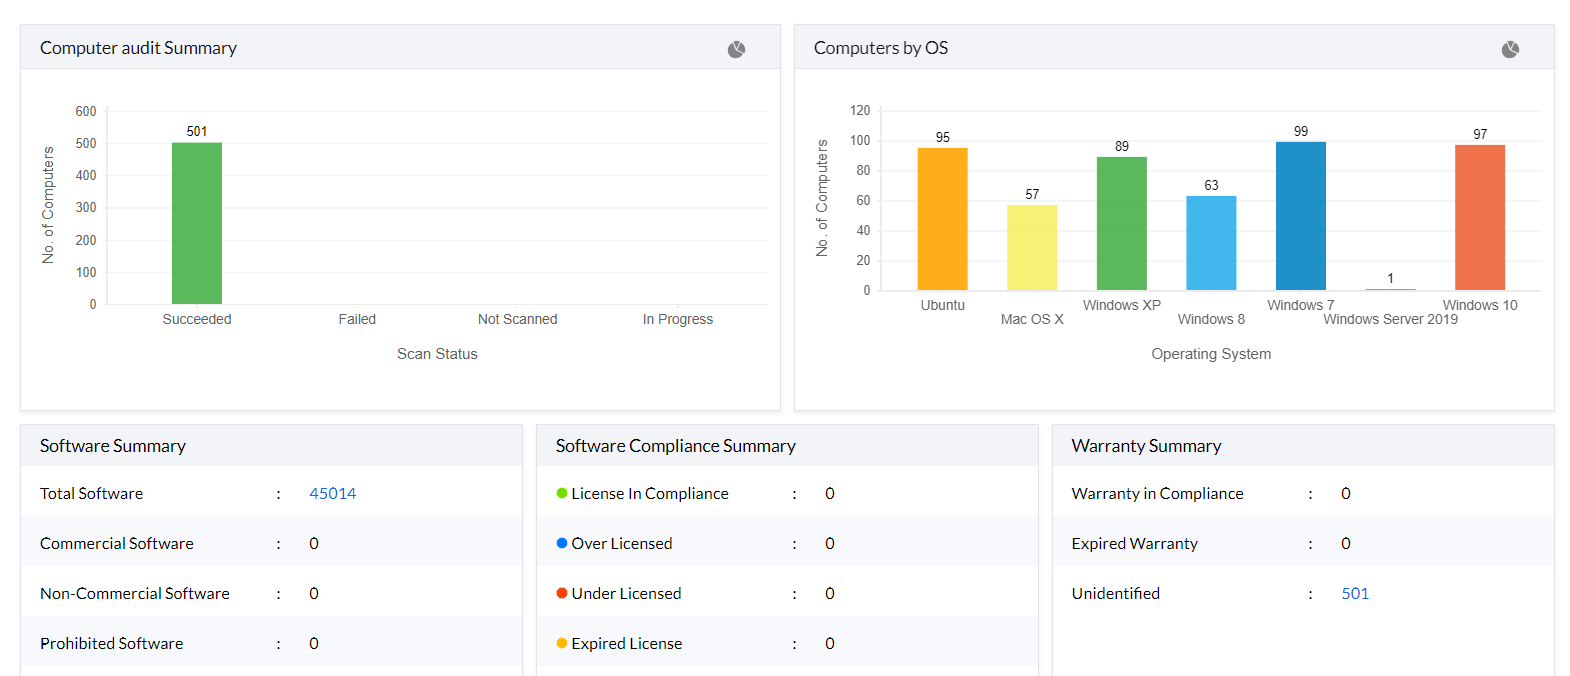Click the Failed scan status label

tap(357, 319)
